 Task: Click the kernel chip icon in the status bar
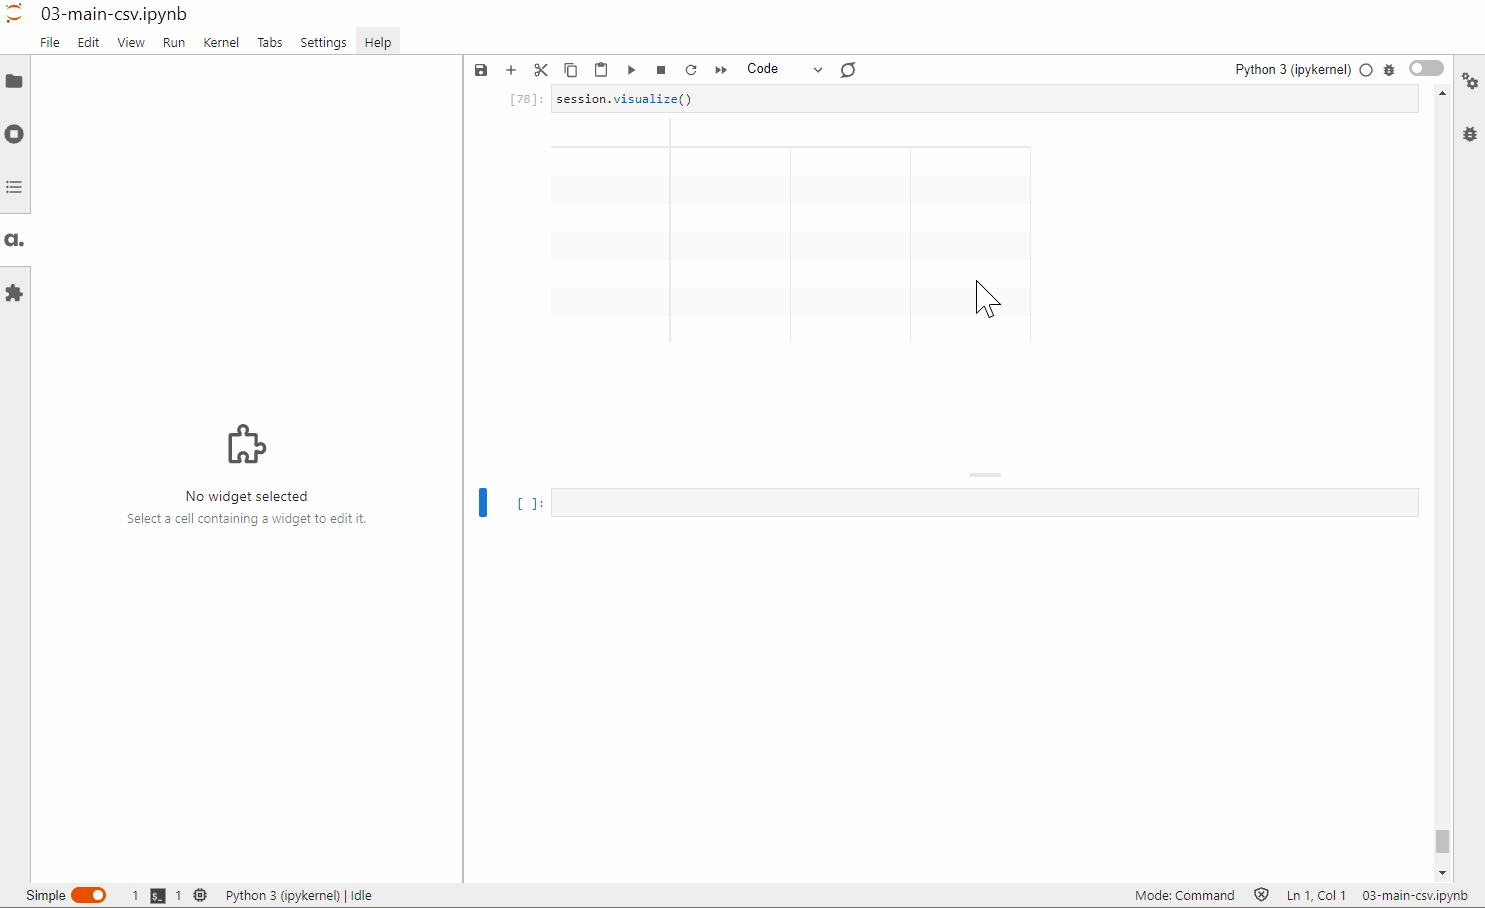[x=200, y=895]
